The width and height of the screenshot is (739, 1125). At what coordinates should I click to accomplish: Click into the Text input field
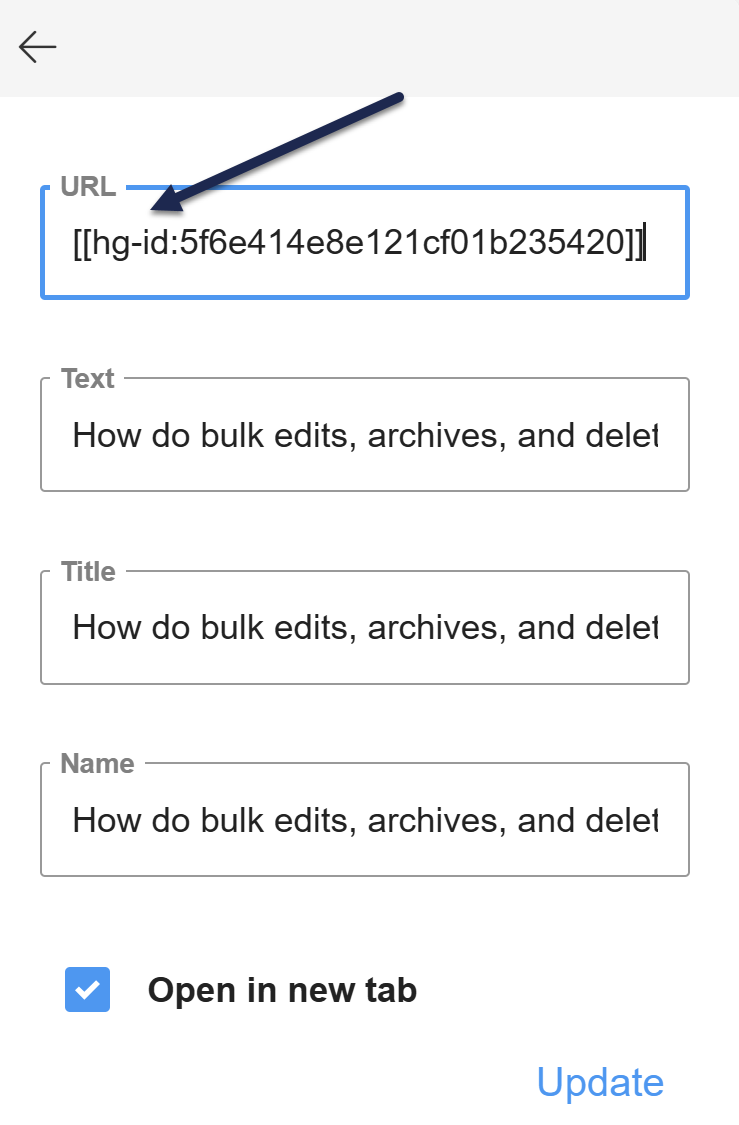[365, 436]
